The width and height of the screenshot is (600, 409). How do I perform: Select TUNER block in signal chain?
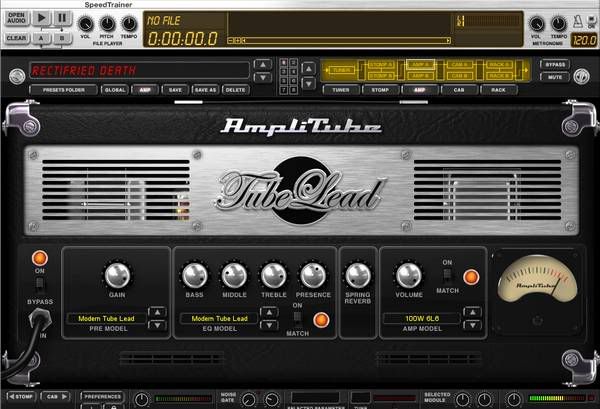click(341, 70)
